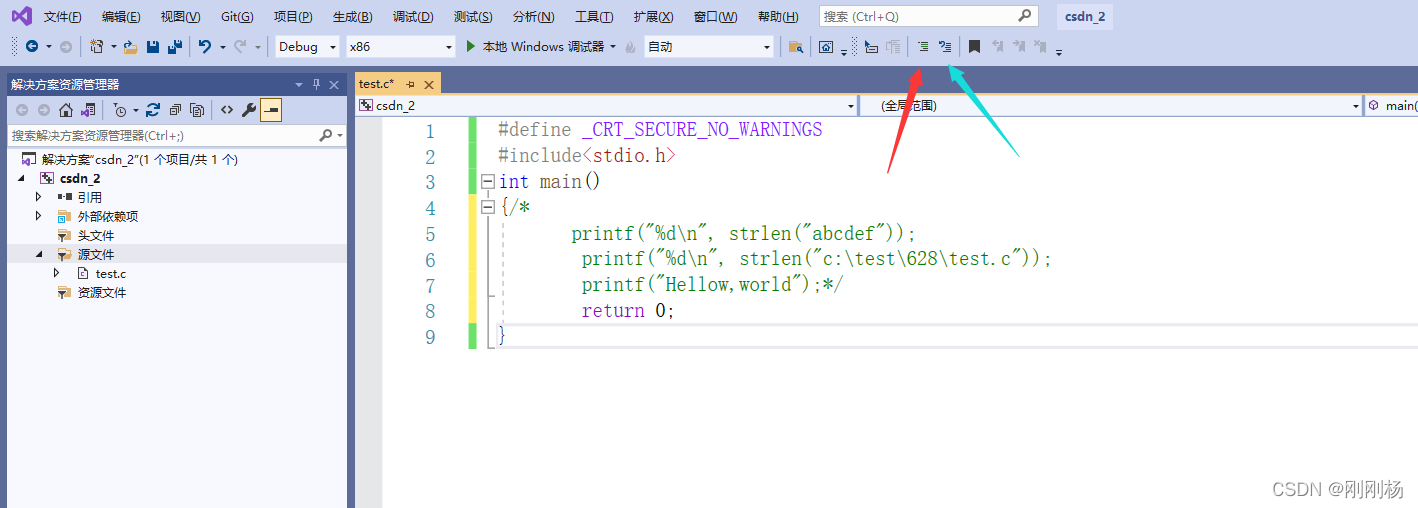Image resolution: width=1418 pixels, height=508 pixels.
Task: Open the csdn_2 project scope dropdown
Action: (851, 105)
